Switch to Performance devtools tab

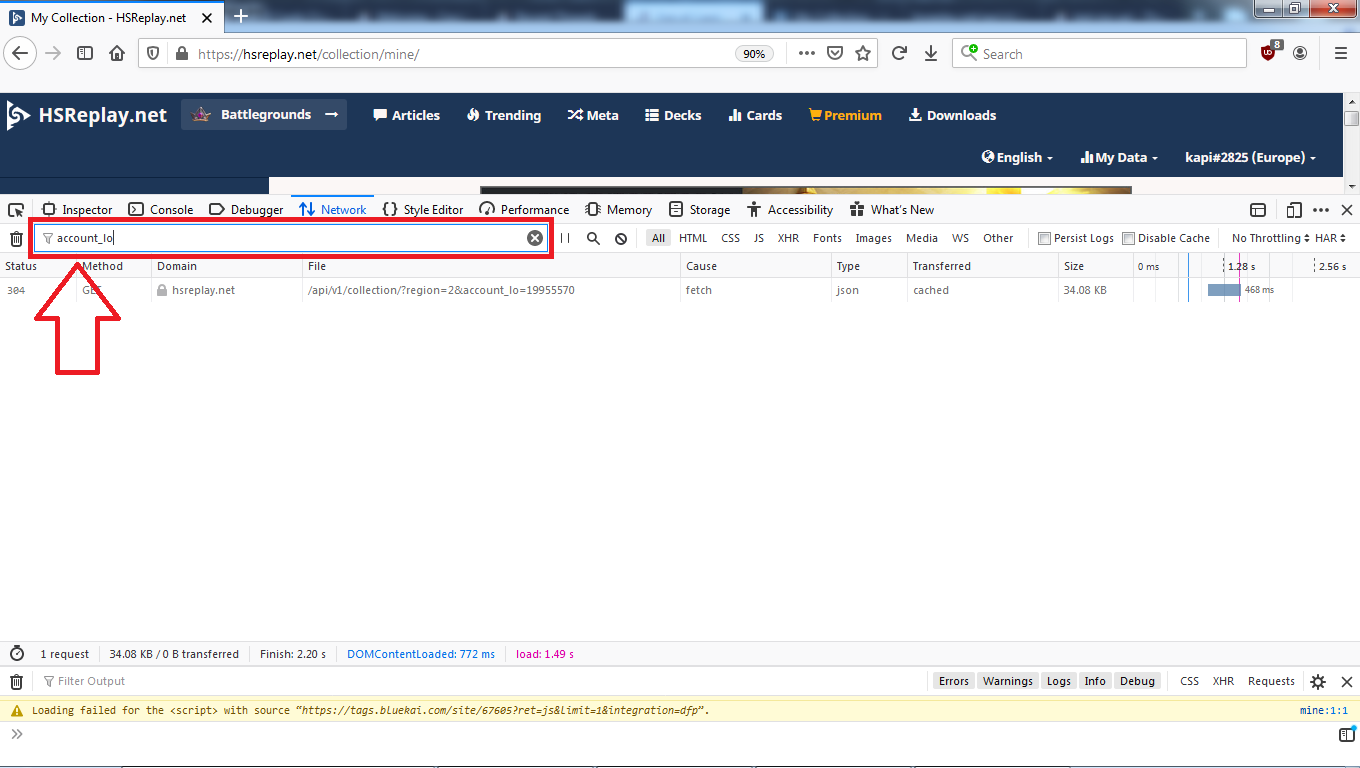[x=524, y=210]
